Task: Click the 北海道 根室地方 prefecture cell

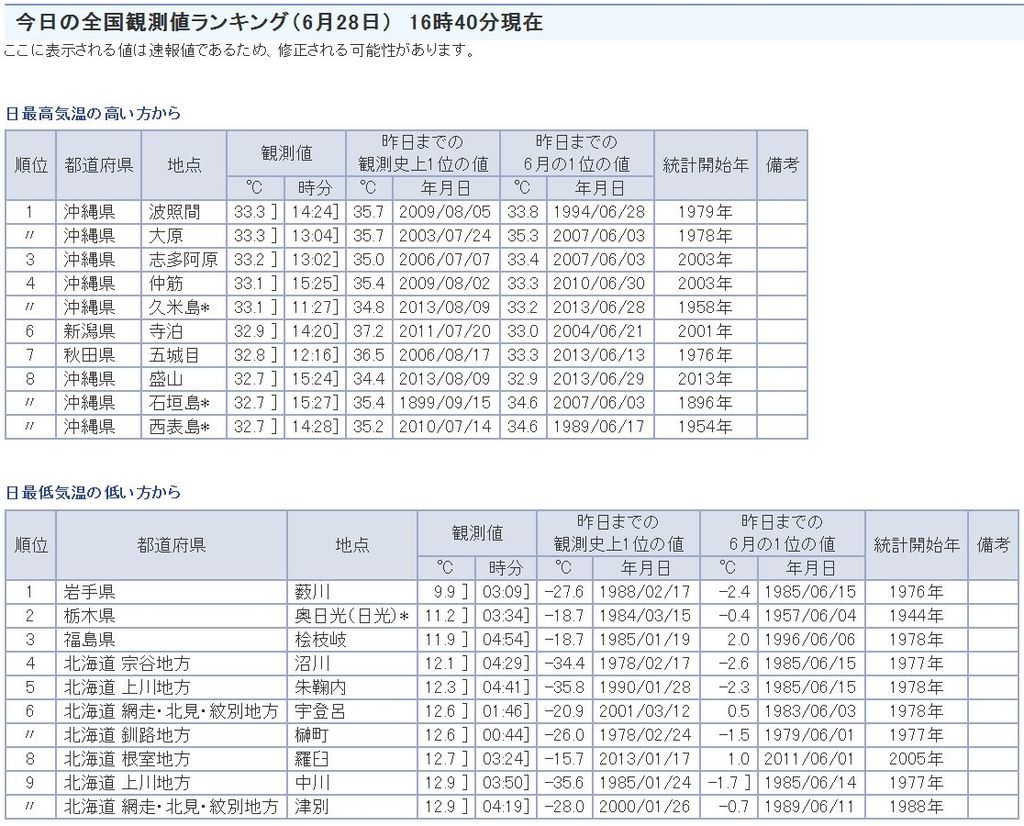Action: point(127,759)
